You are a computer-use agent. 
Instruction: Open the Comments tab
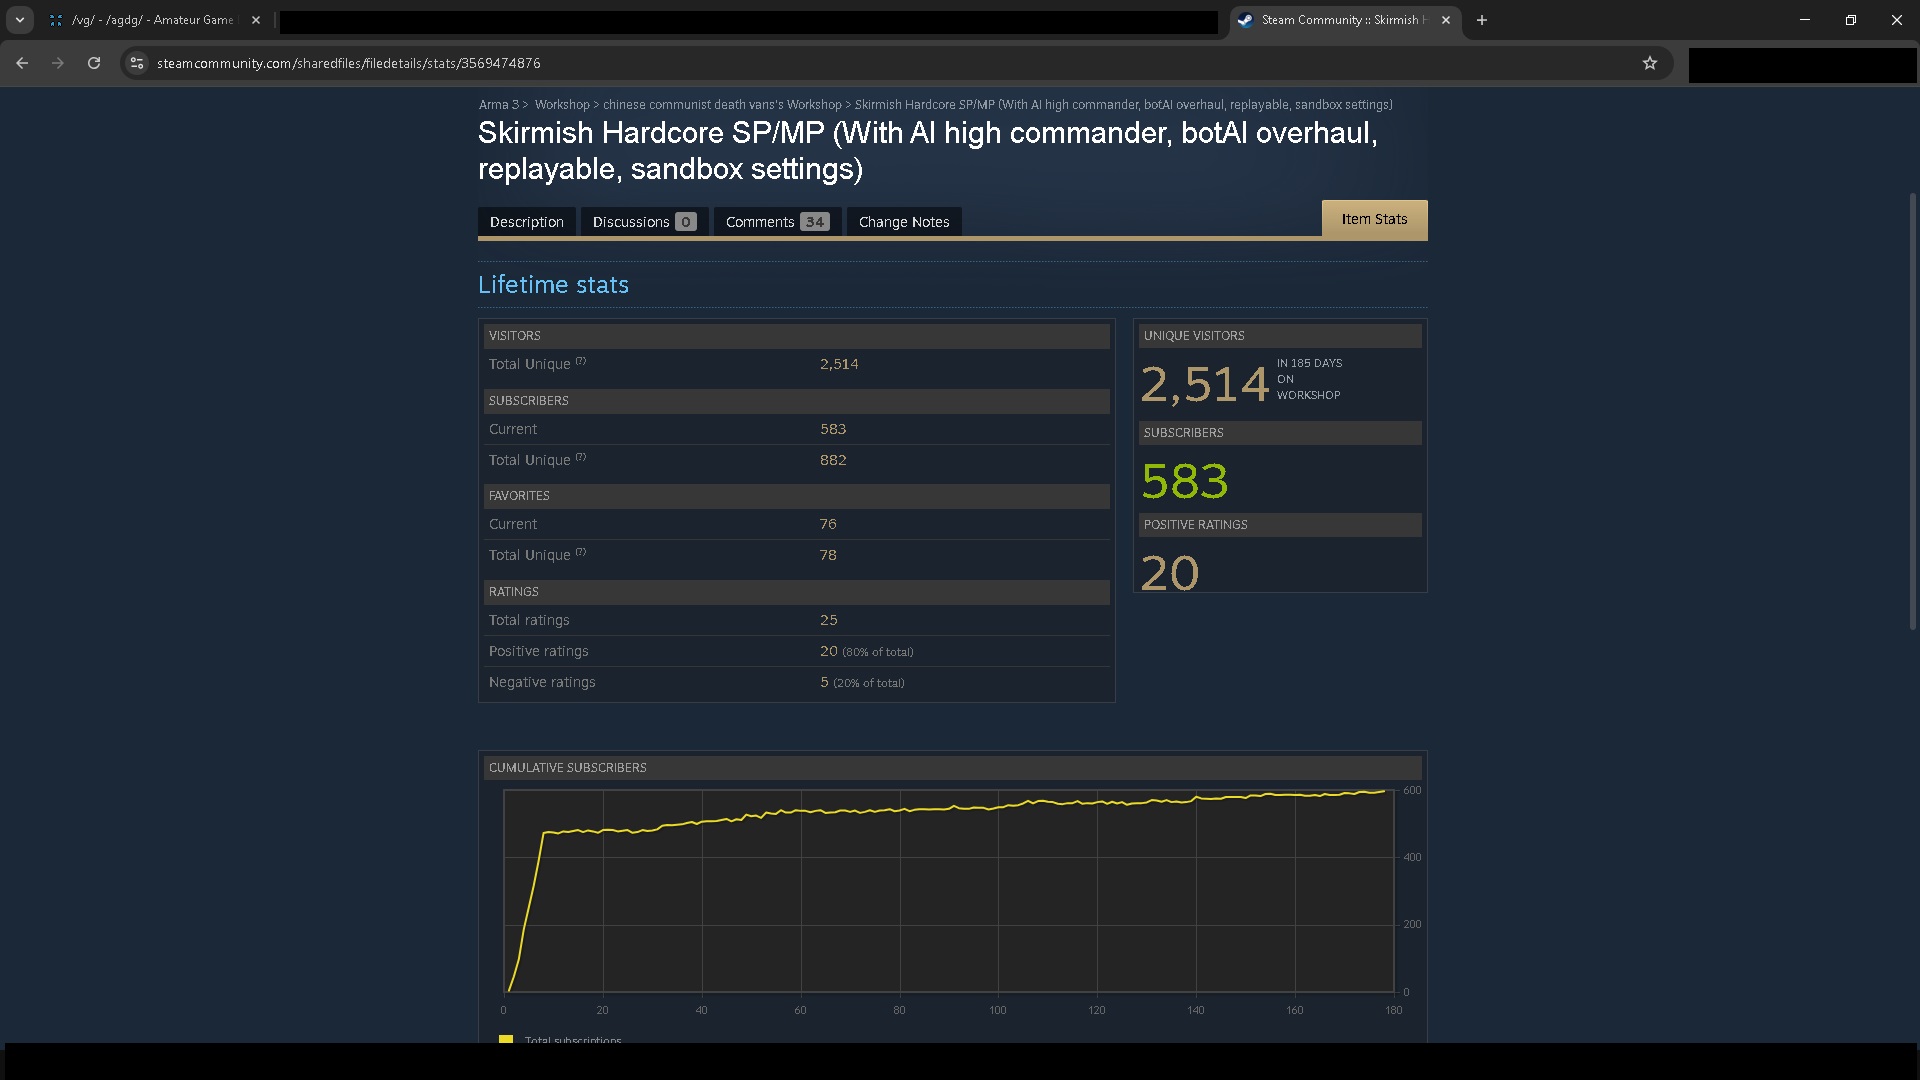coord(776,222)
